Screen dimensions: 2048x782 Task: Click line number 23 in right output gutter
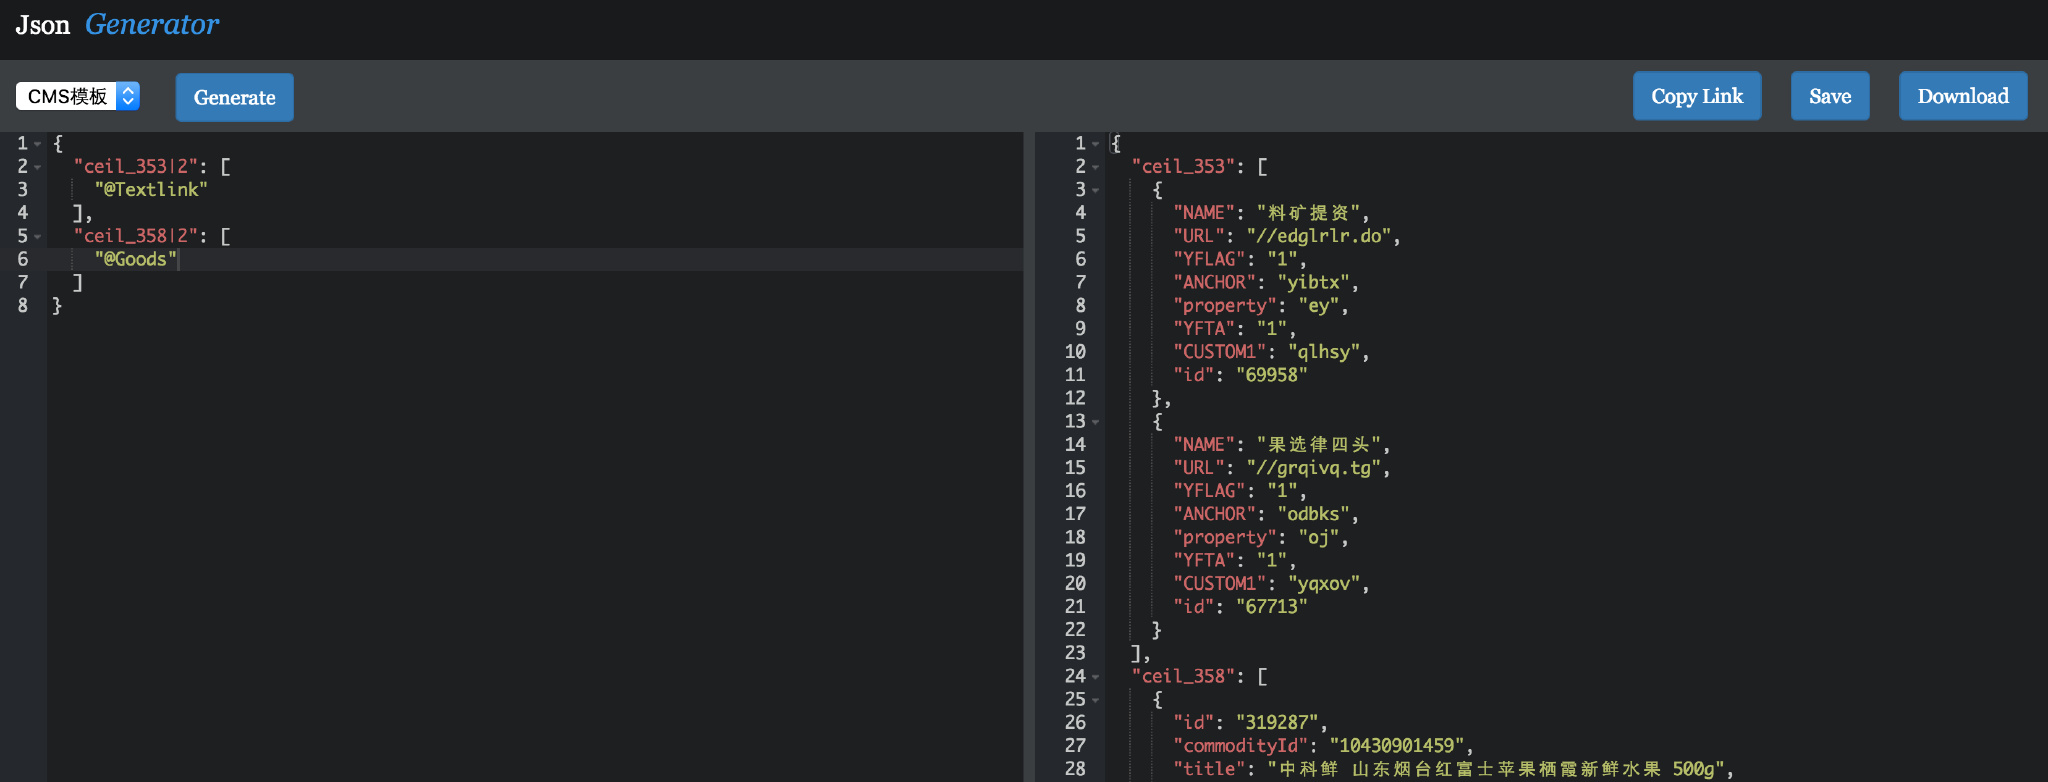tap(1075, 652)
